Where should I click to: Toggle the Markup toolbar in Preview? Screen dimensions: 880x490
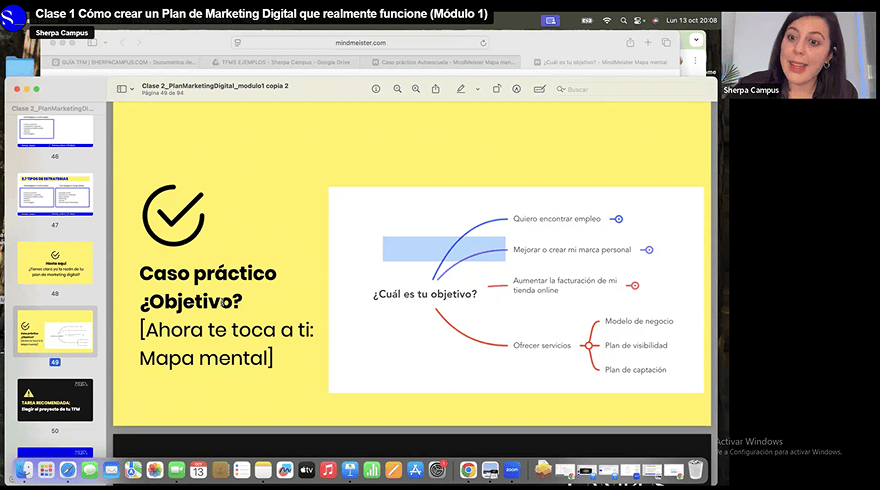[516, 89]
